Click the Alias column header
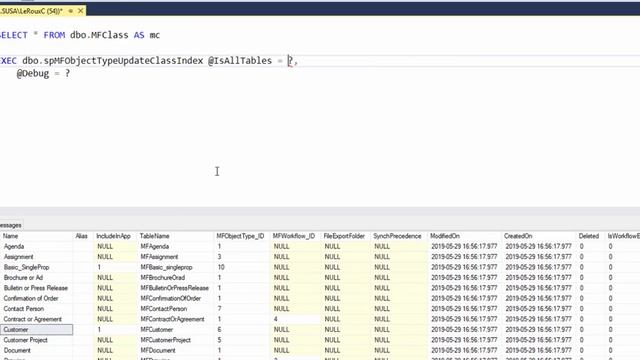This screenshot has width=640, height=360. point(82,236)
